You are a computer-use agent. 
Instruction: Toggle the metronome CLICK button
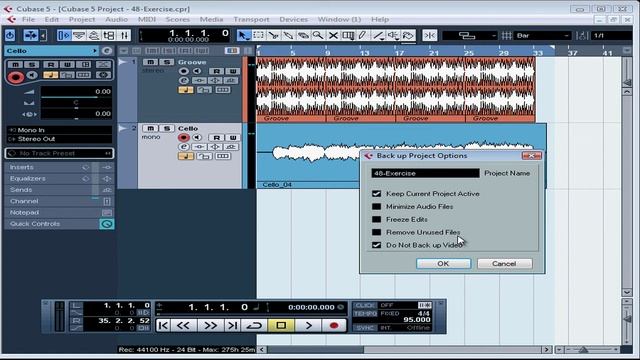(x=364, y=305)
